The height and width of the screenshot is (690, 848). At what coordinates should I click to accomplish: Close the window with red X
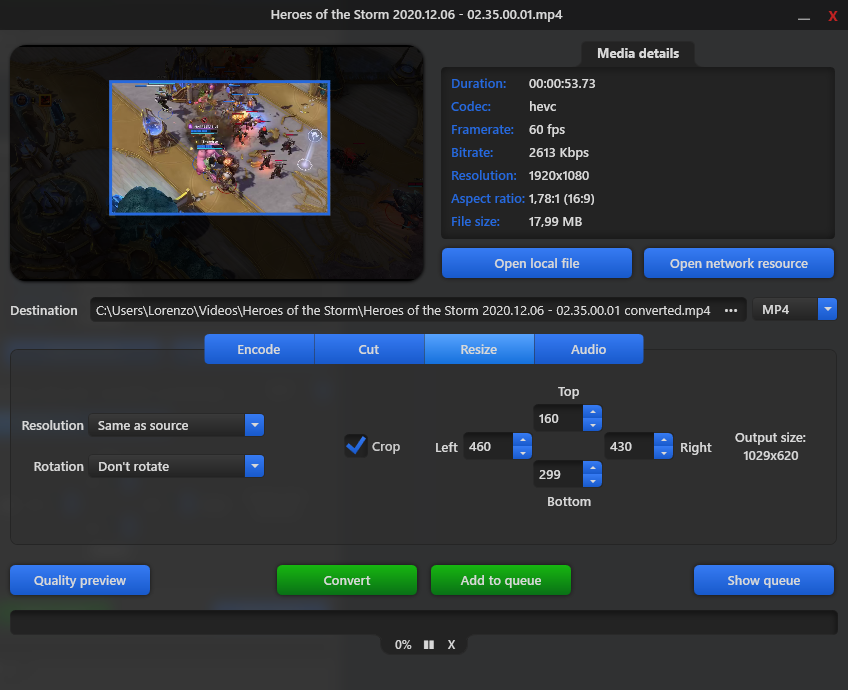tap(833, 16)
